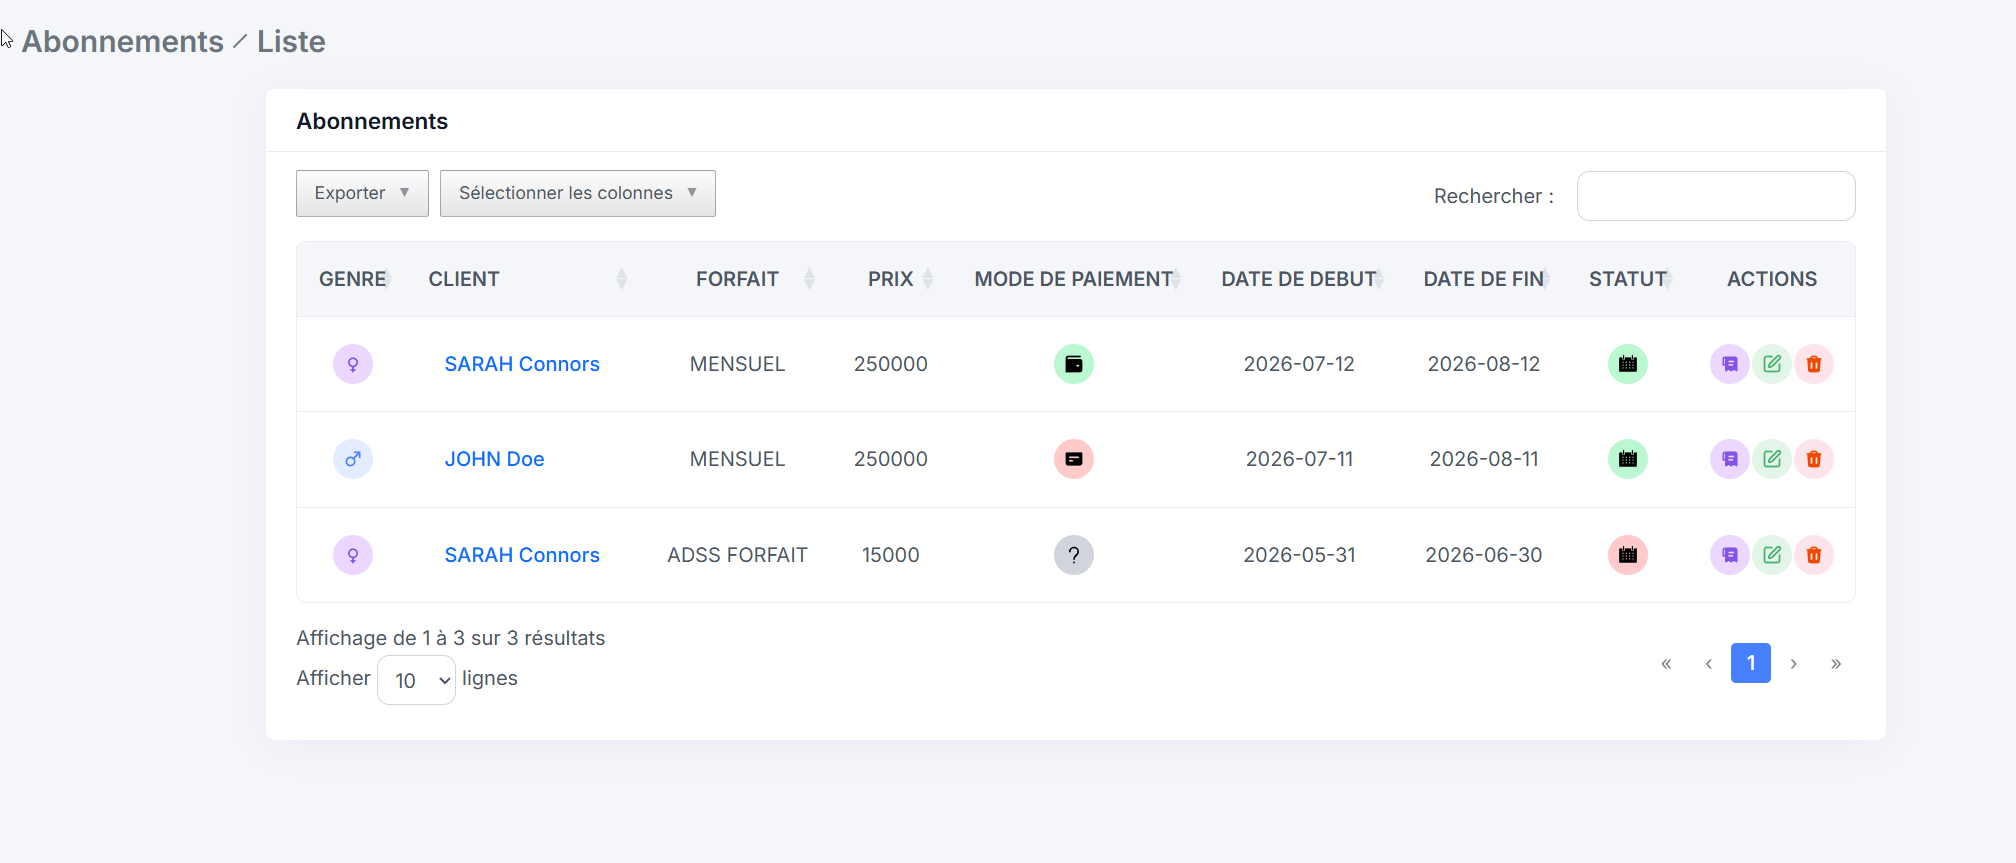Delete the JOHN Doe subscription
The width and height of the screenshot is (2016, 863).
[x=1814, y=459]
